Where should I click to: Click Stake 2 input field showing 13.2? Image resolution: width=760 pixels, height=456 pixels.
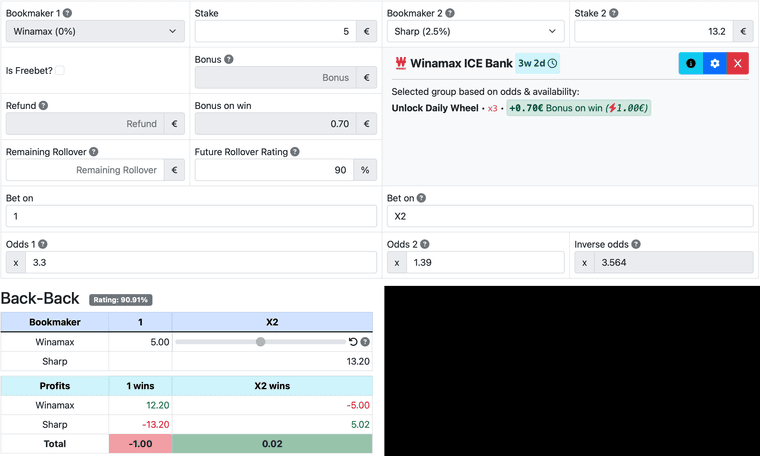[654, 31]
